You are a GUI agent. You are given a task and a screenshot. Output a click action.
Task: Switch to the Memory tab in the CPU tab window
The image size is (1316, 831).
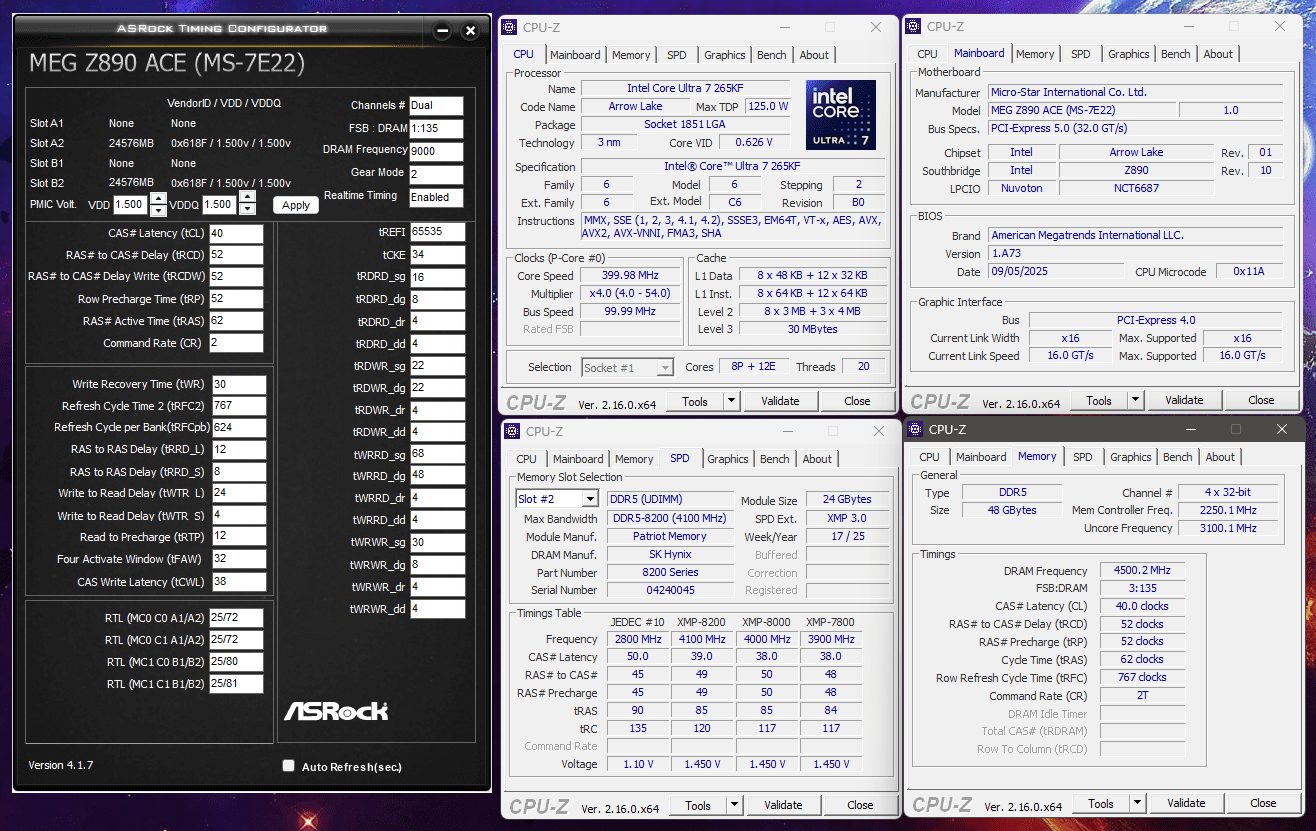(x=631, y=55)
